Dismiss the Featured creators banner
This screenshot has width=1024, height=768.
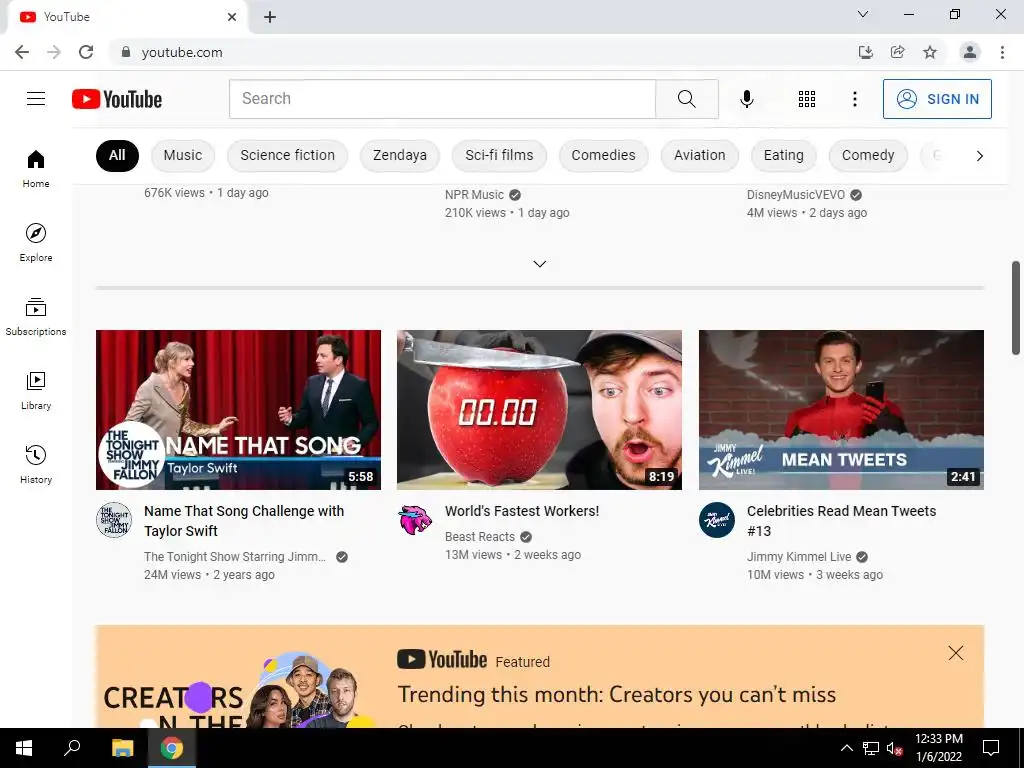point(955,653)
